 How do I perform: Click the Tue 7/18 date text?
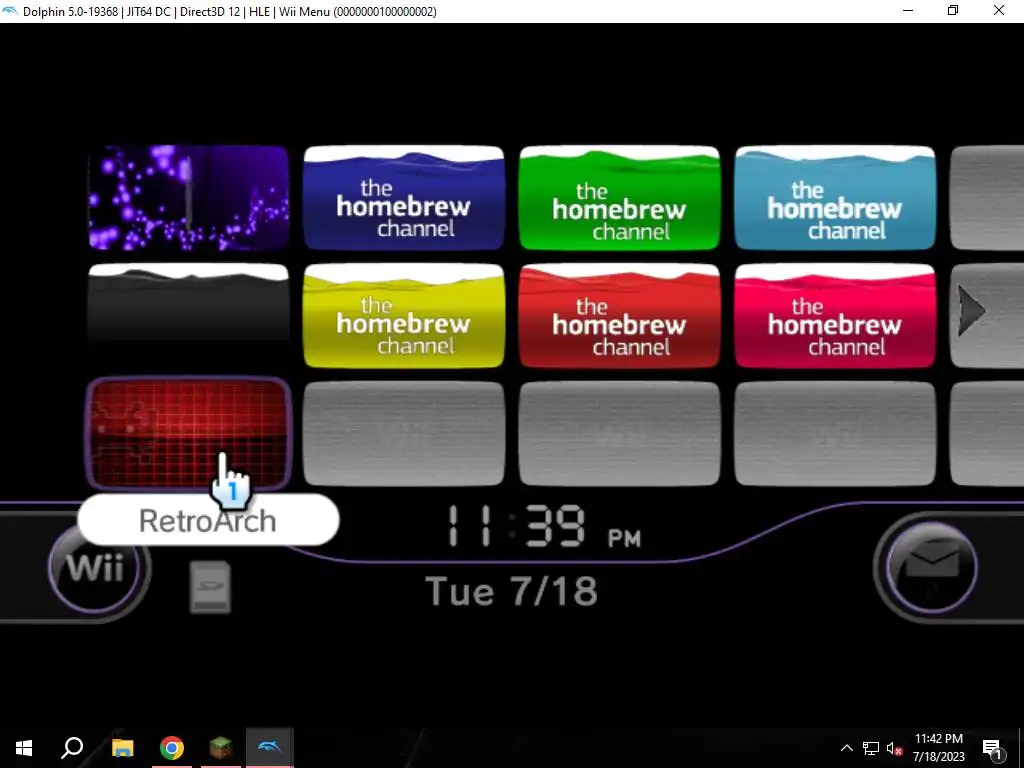[511, 591]
